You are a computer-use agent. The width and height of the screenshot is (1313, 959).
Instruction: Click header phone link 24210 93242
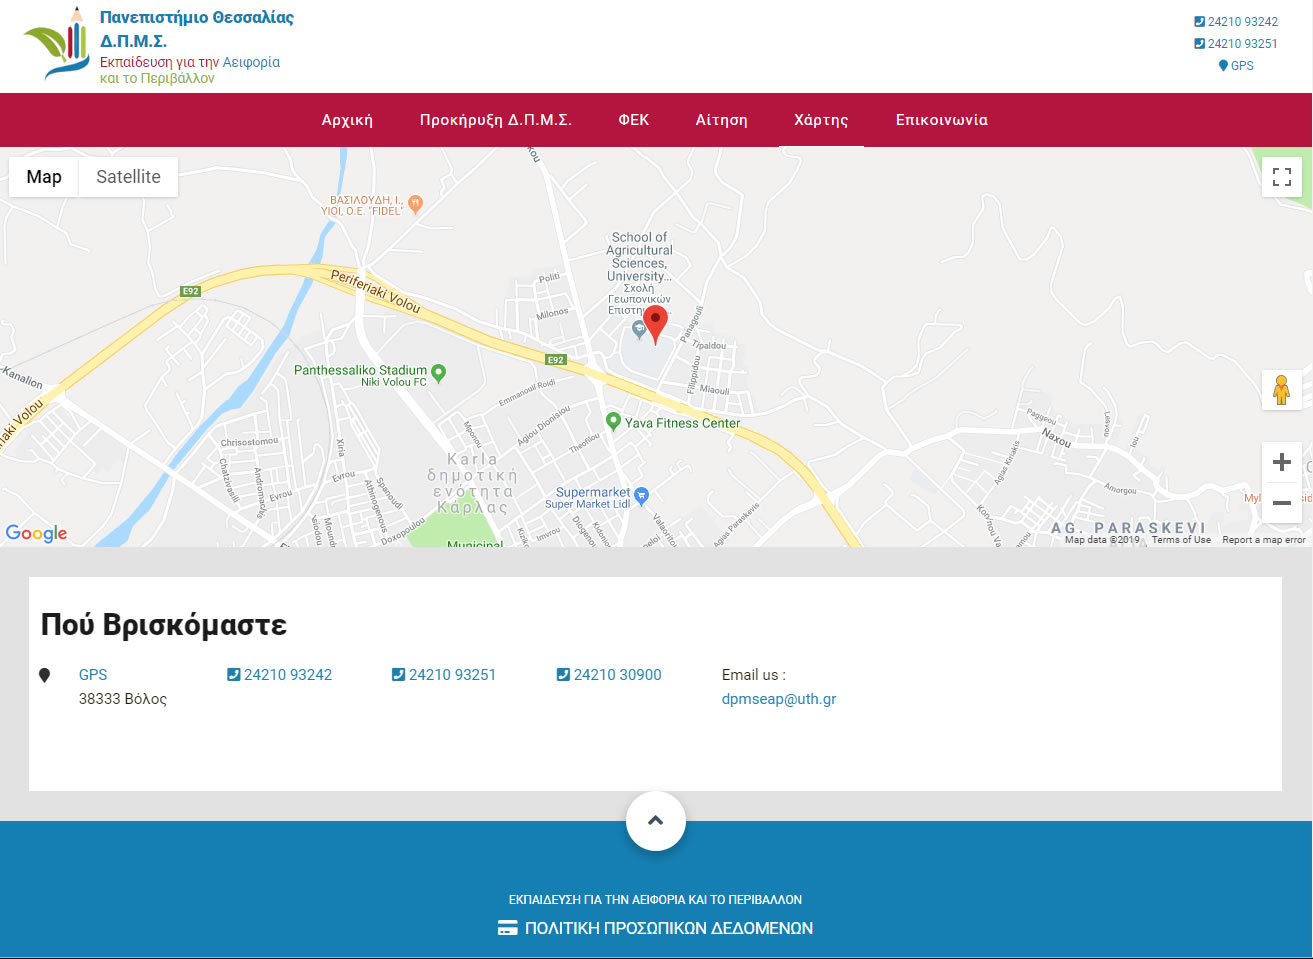pyautogui.click(x=1236, y=22)
